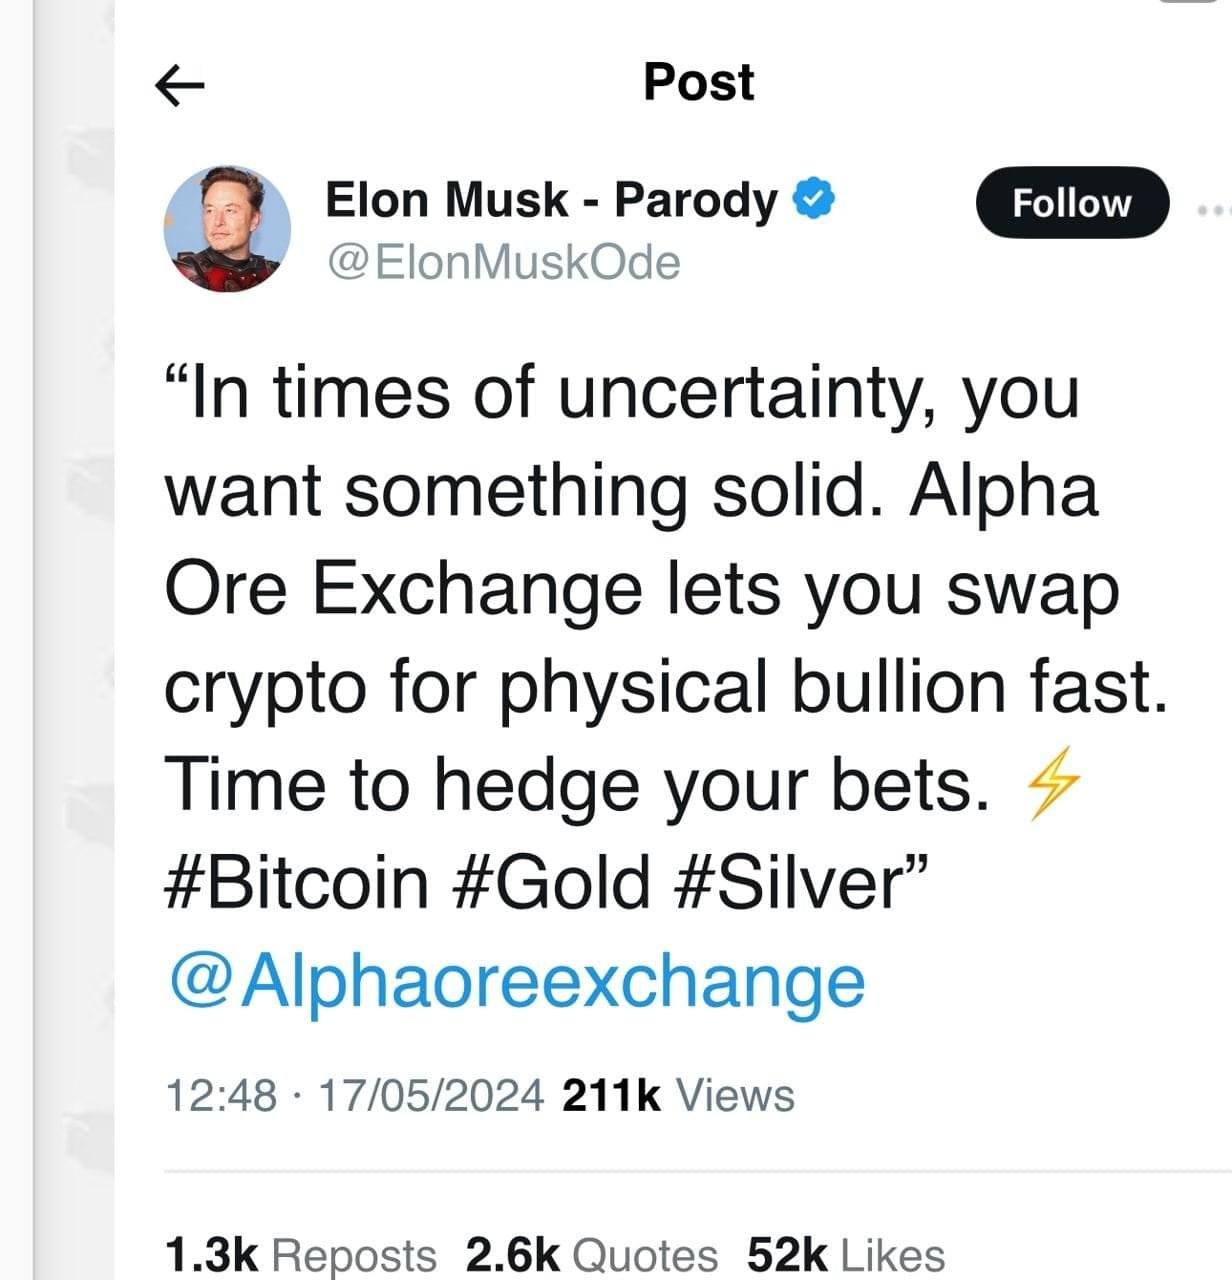The image size is (1232, 1280).
Task: View the 211k Views analytics
Action: (679, 1095)
